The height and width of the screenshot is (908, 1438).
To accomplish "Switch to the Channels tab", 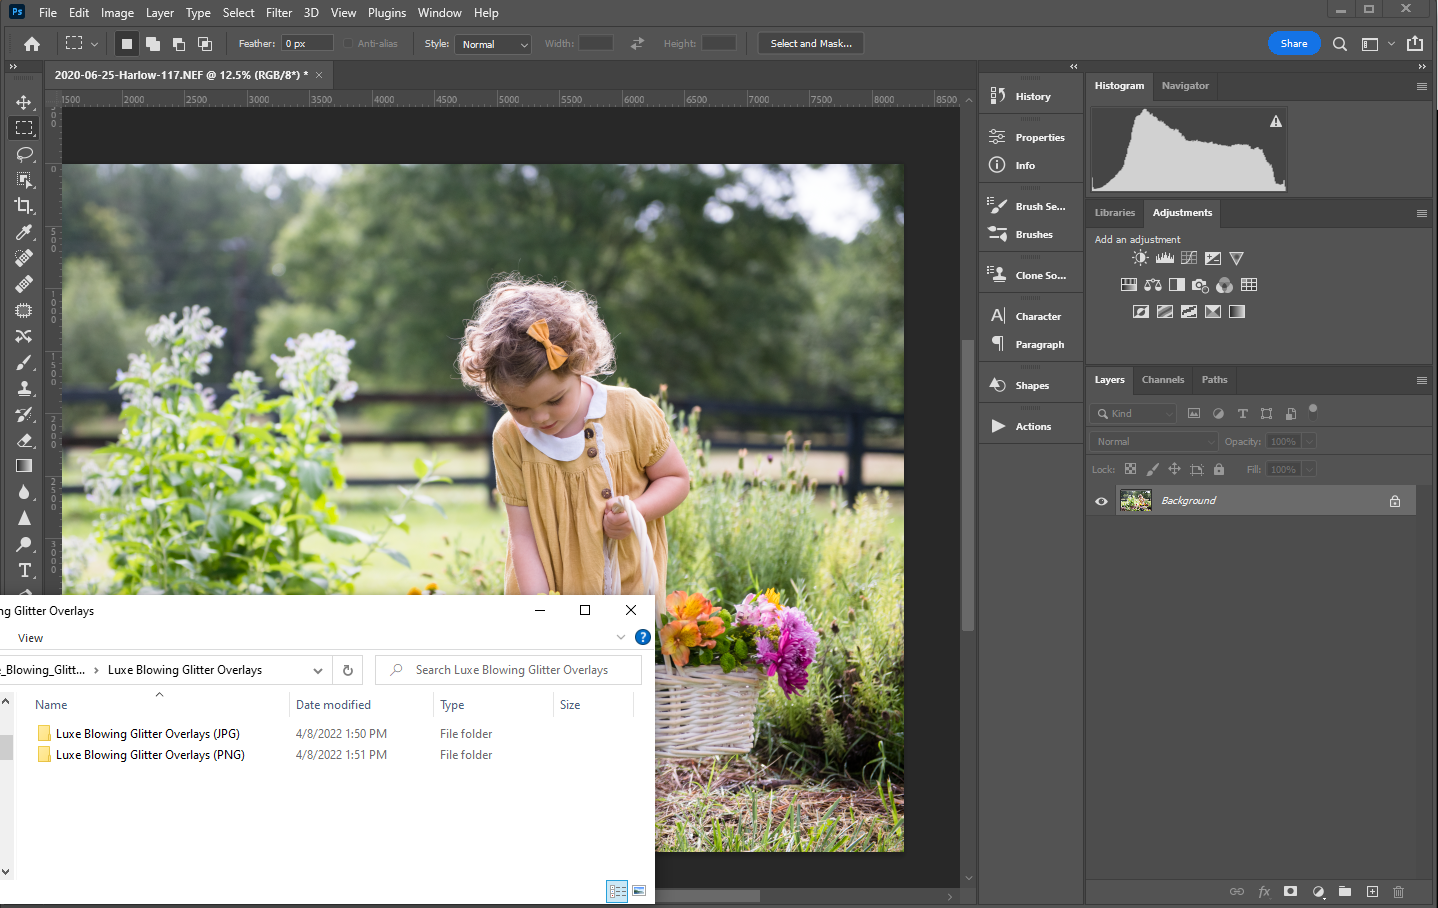I will coord(1162,380).
